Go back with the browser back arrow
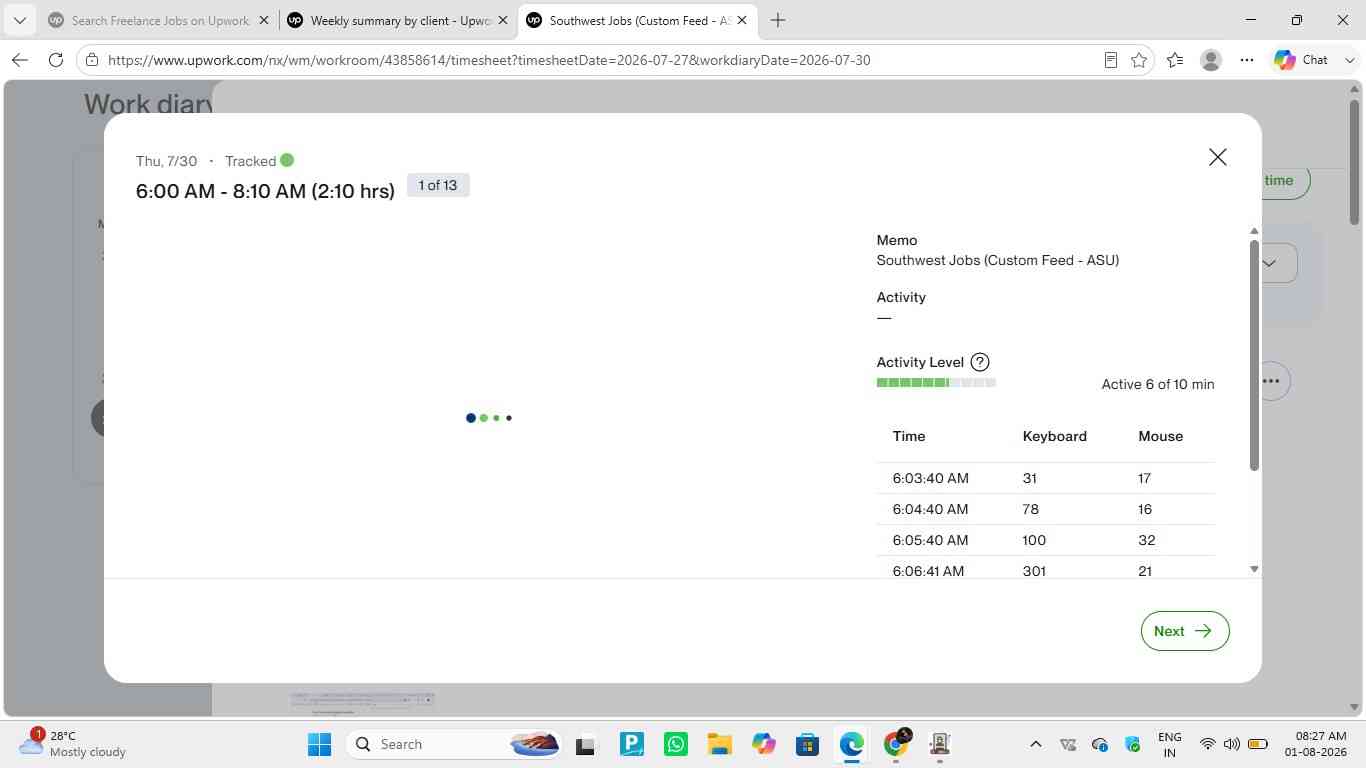The height and width of the screenshot is (768, 1366). click(20, 60)
